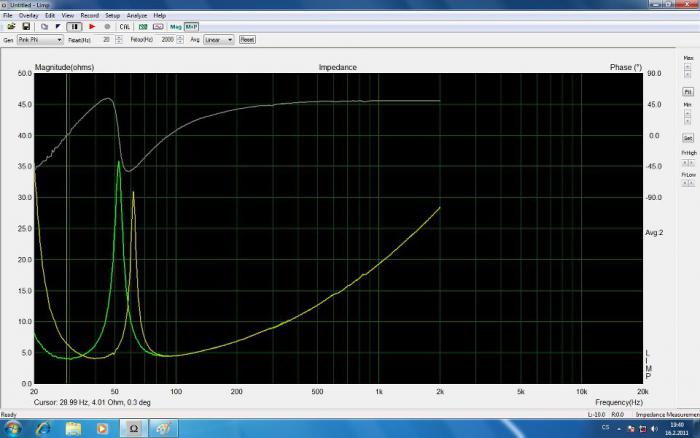Click the Fit button on right panel
Screen dimensions: 700x438
click(x=688, y=92)
